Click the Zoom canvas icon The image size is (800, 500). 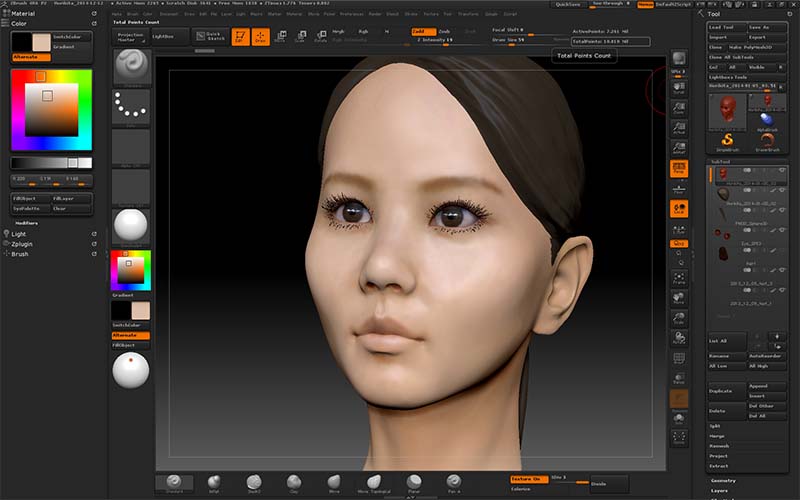pyautogui.click(x=679, y=108)
